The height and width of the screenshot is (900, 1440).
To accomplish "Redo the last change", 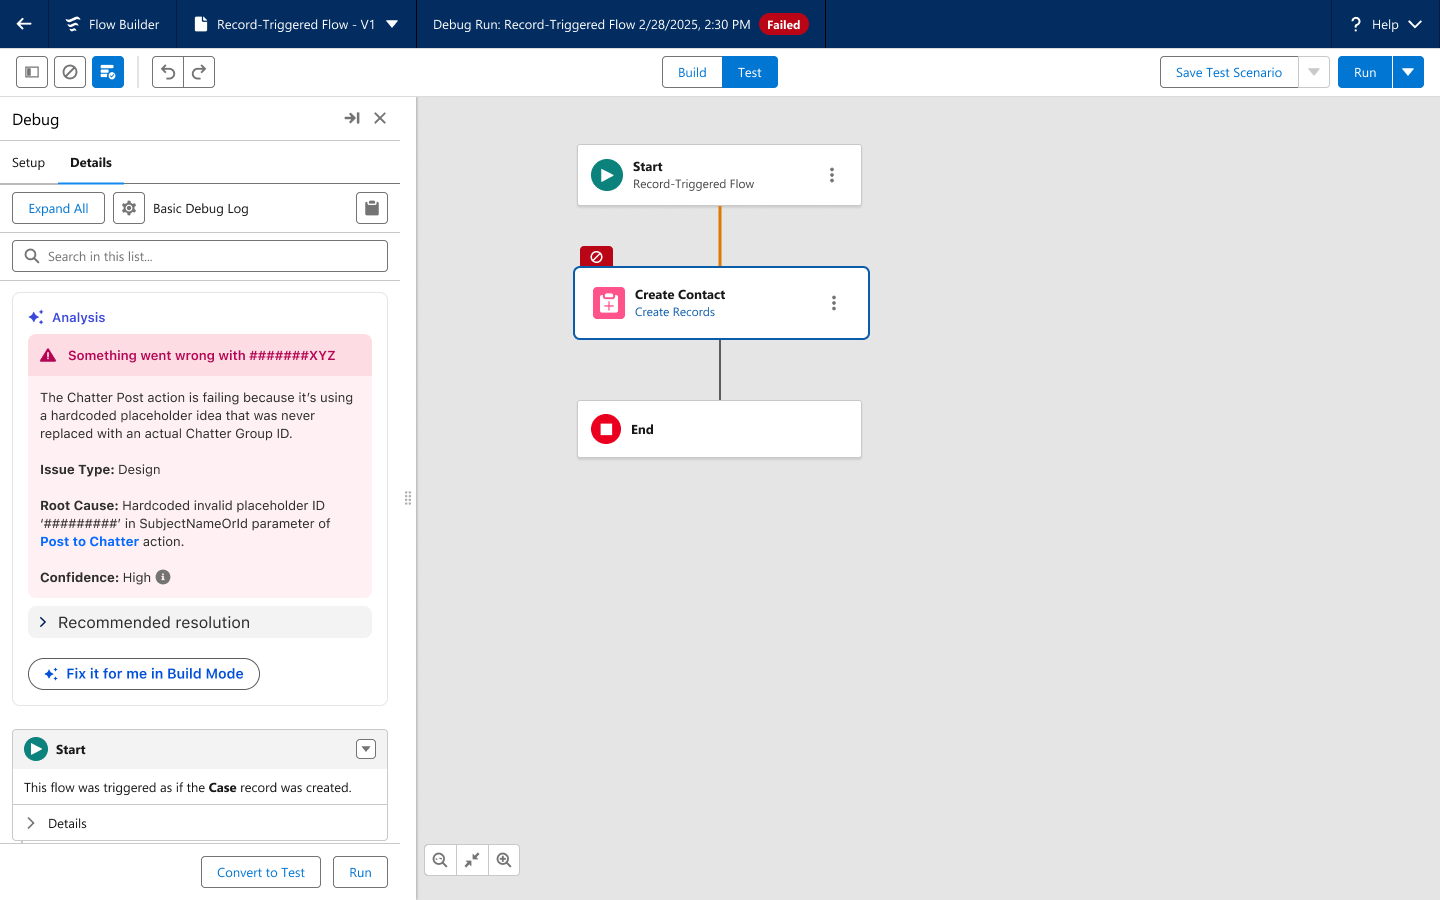I will pos(199,72).
